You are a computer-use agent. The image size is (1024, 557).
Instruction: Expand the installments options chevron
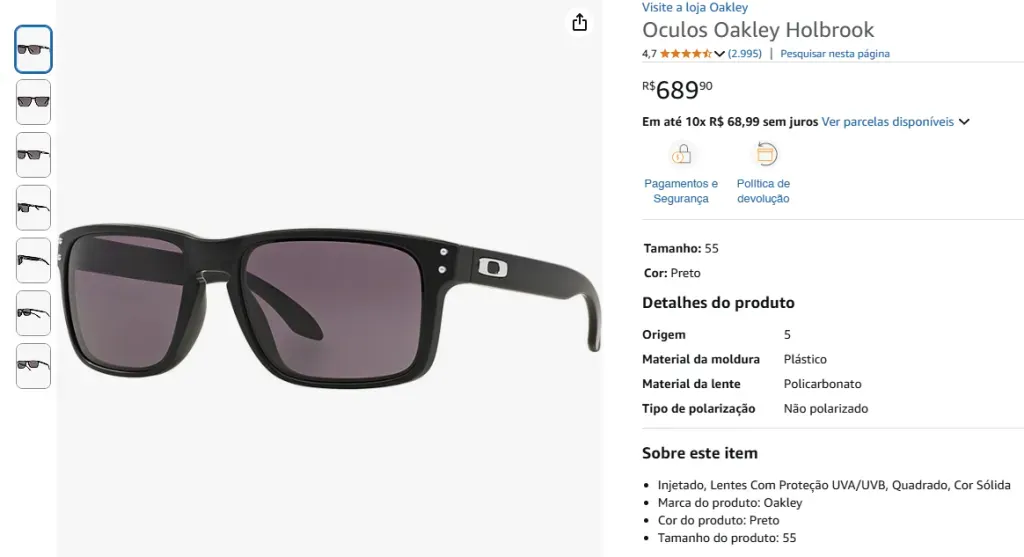pyautogui.click(x=964, y=122)
